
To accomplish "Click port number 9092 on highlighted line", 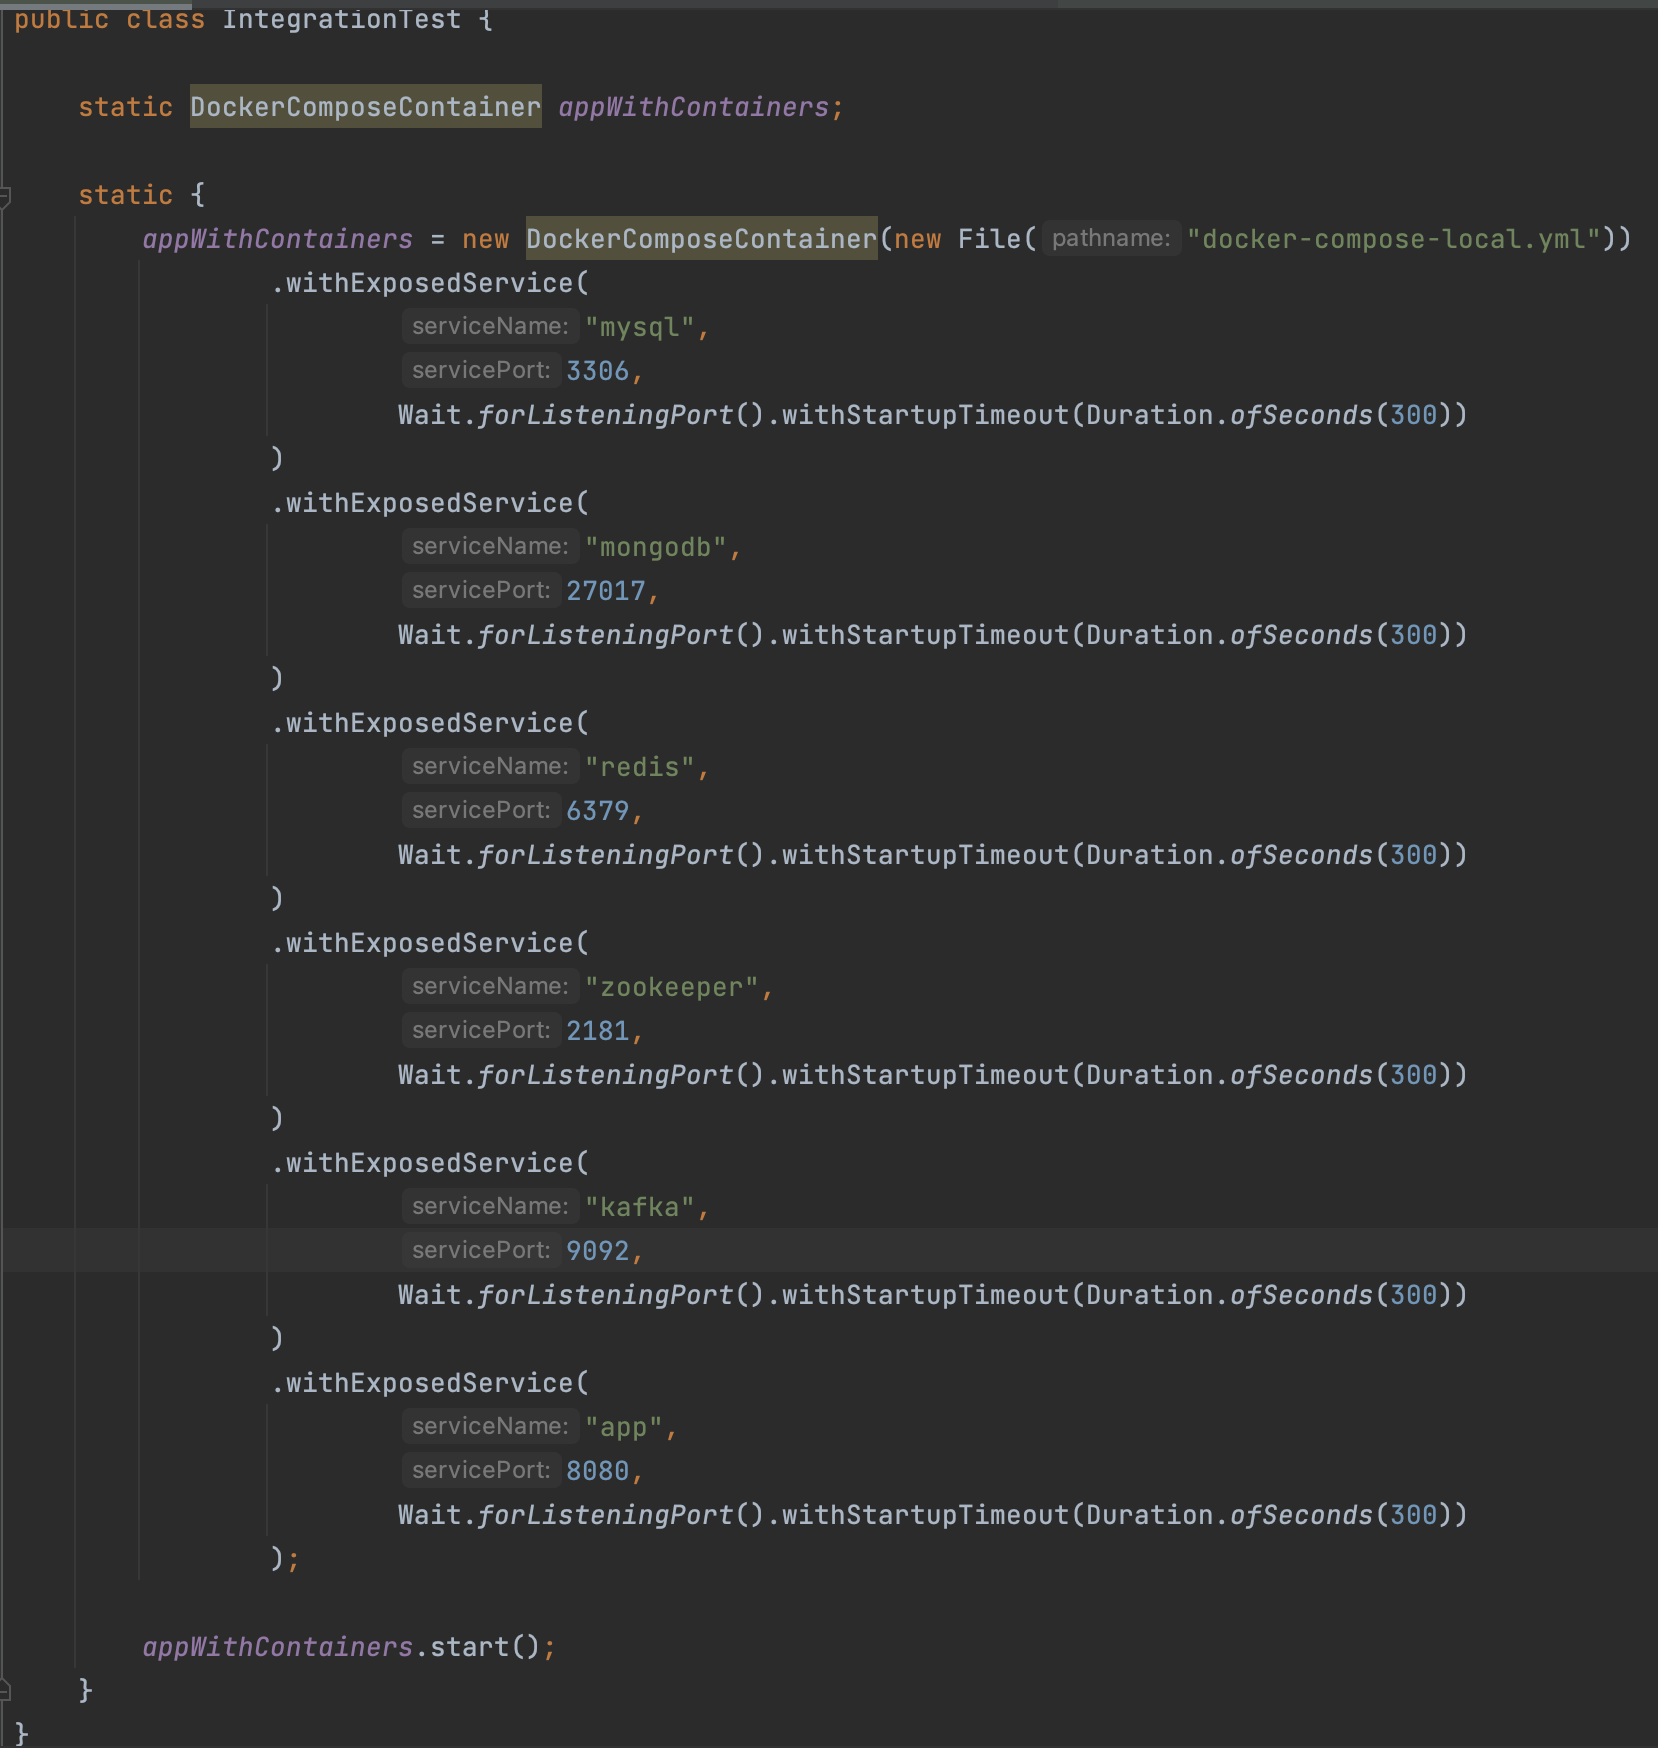I will 598,1251.
